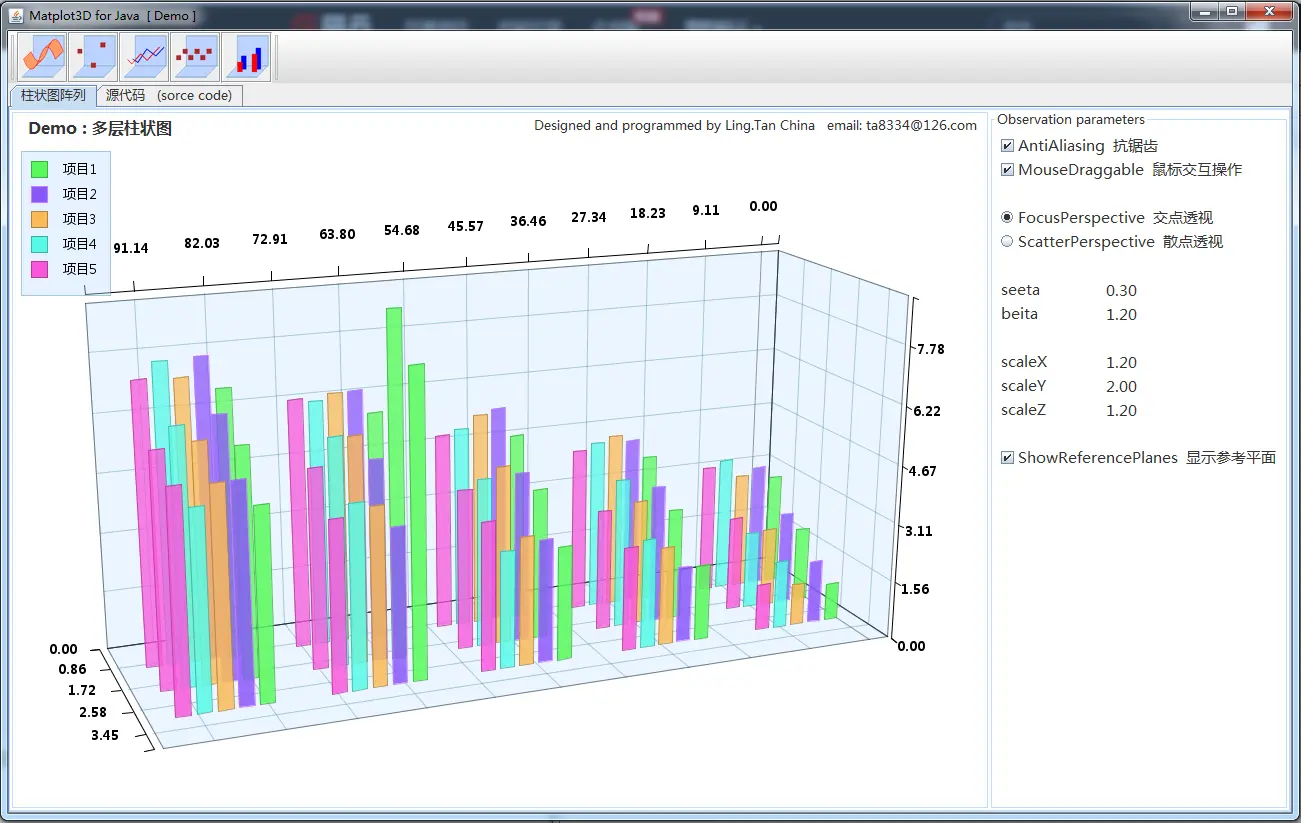Click the orange 项目3 legend swatch
This screenshot has width=1301, height=823.
[x=40, y=220]
